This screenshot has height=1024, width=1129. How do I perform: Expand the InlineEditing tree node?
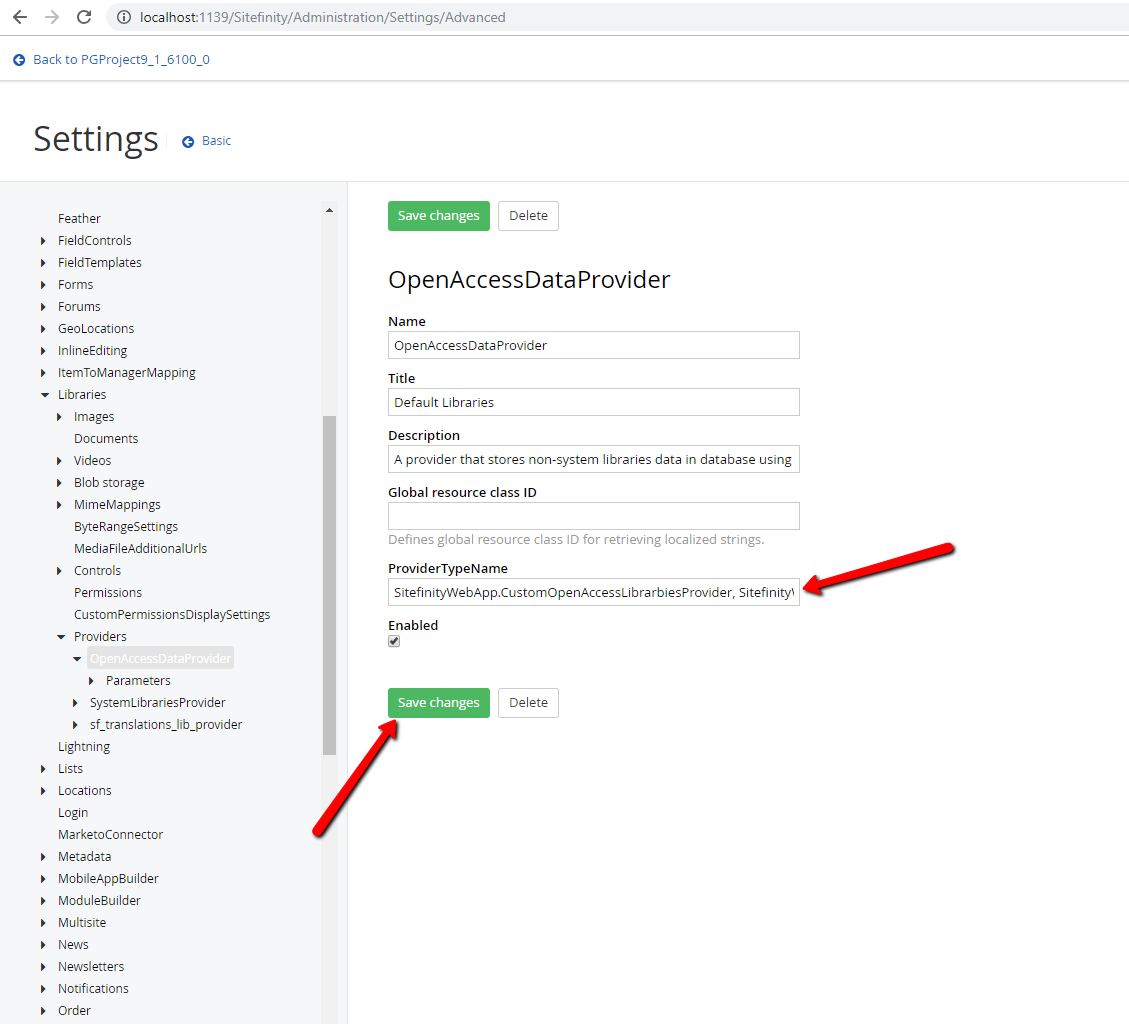tap(43, 351)
